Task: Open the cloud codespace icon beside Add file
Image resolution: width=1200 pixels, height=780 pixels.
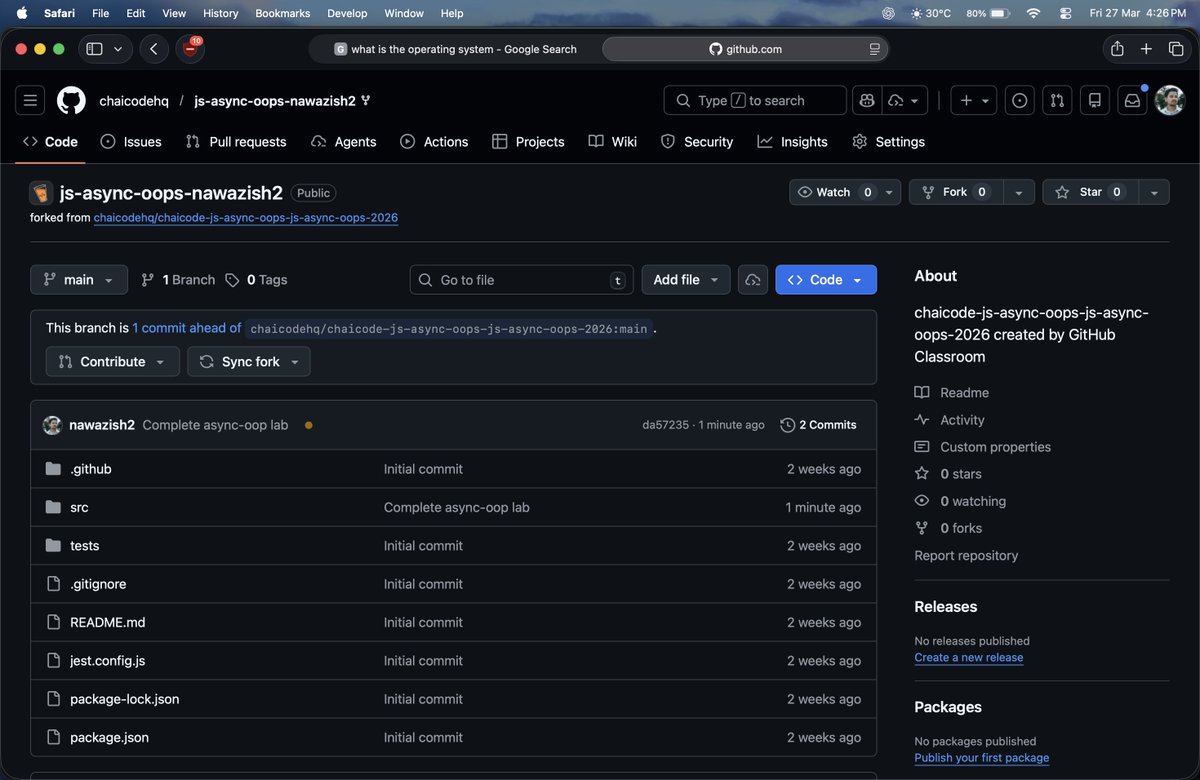Action: [753, 280]
